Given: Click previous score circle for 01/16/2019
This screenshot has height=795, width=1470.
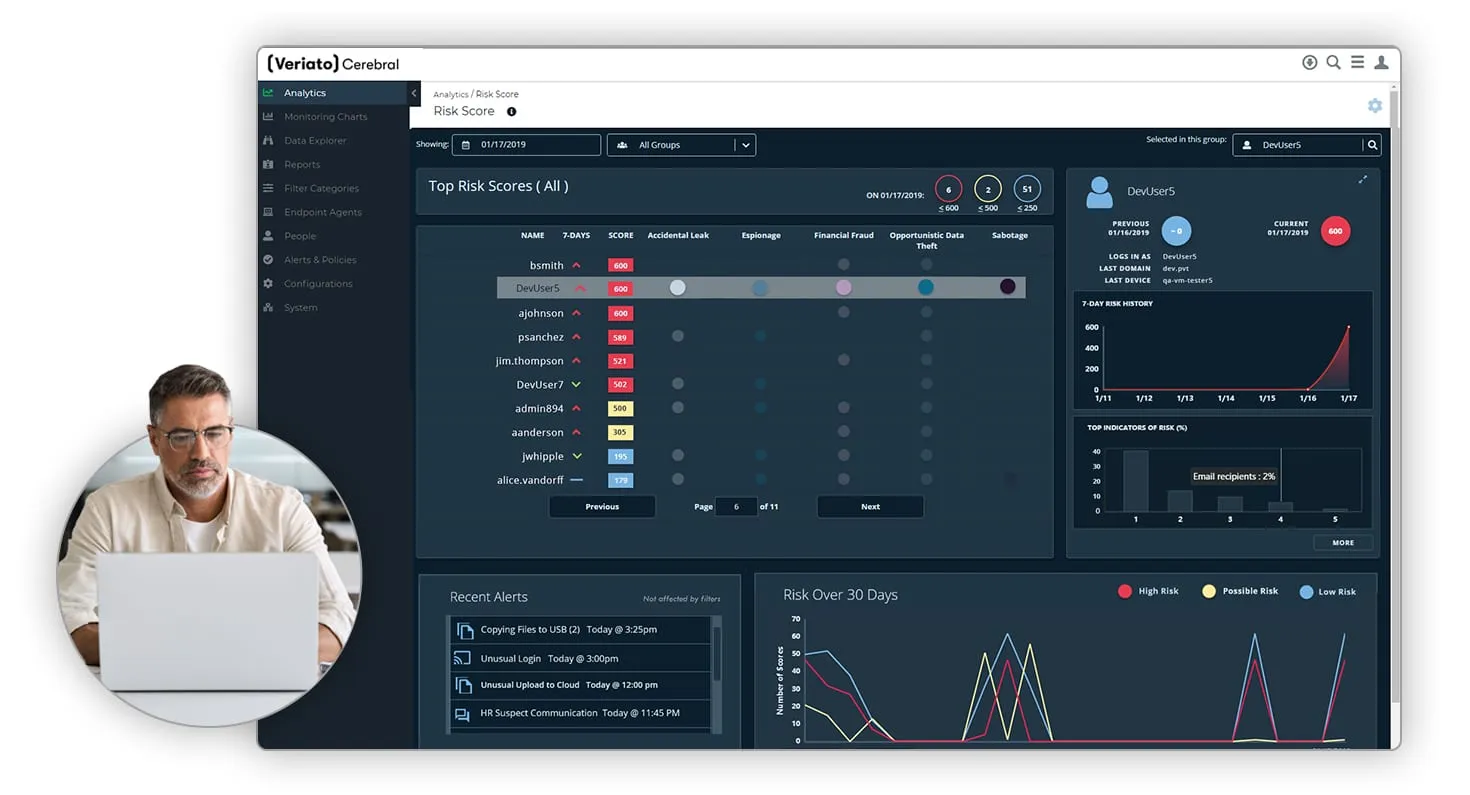Looking at the screenshot, I should [1176, 231].
